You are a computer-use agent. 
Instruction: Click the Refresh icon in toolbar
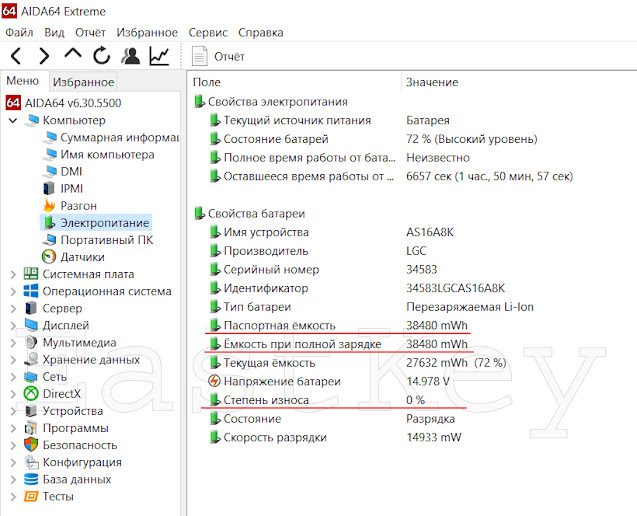coord(102,56)
